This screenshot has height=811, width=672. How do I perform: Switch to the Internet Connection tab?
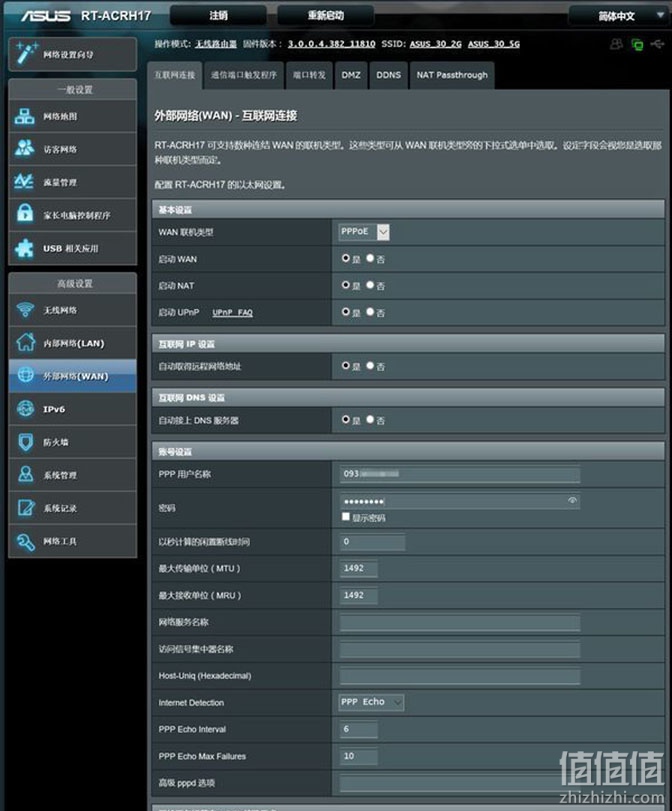coord(175,75)
